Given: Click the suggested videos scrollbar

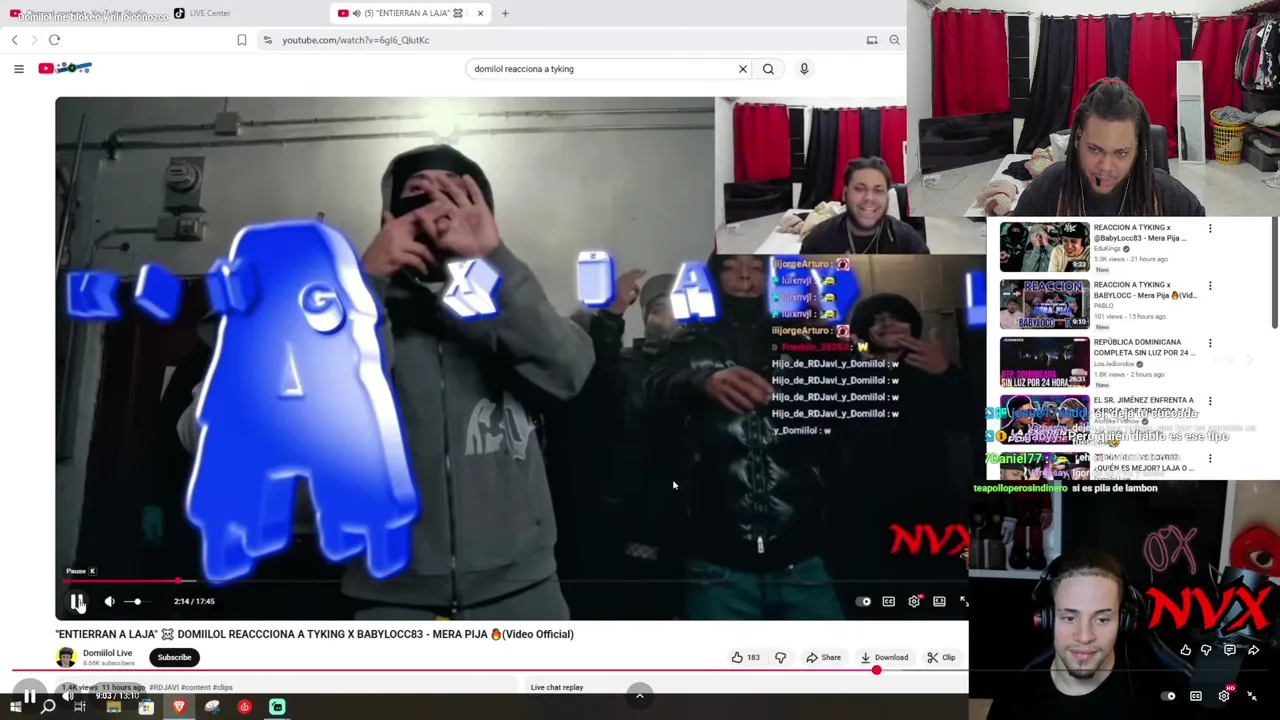Looking at the screenshot, I should point(1275,272).
